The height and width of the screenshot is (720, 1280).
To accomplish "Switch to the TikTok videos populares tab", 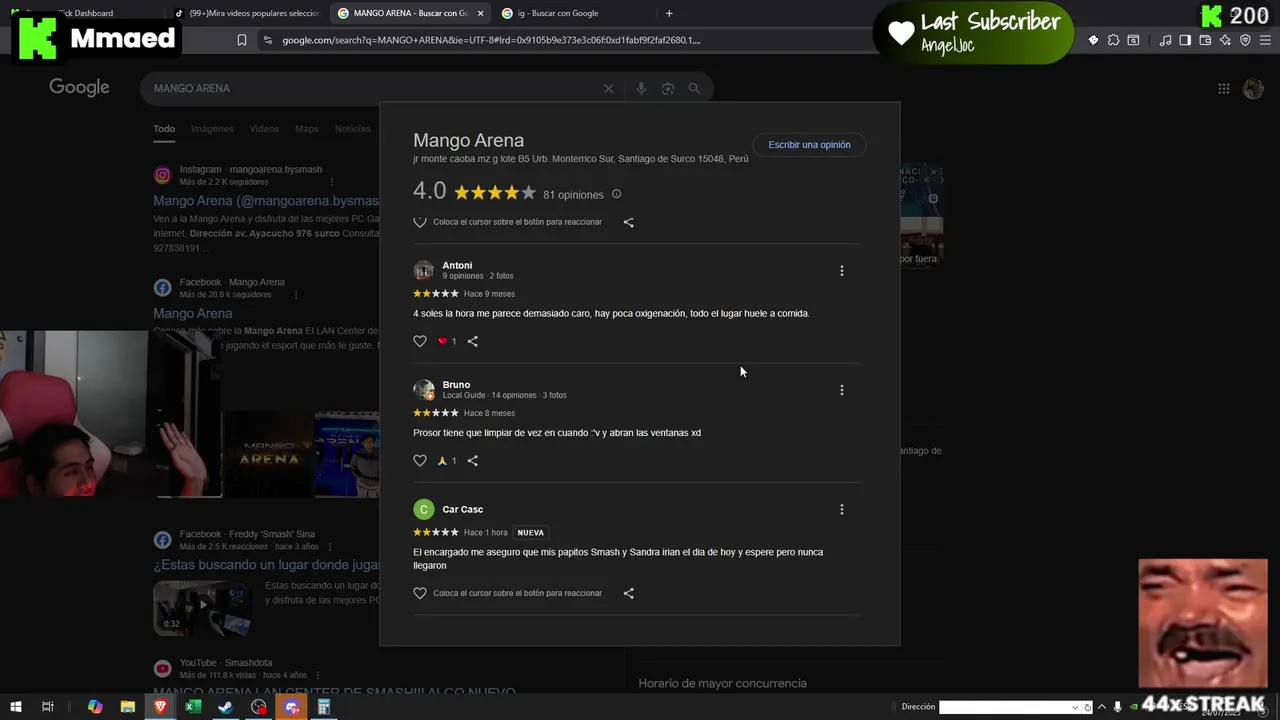I will click(246, 13).
